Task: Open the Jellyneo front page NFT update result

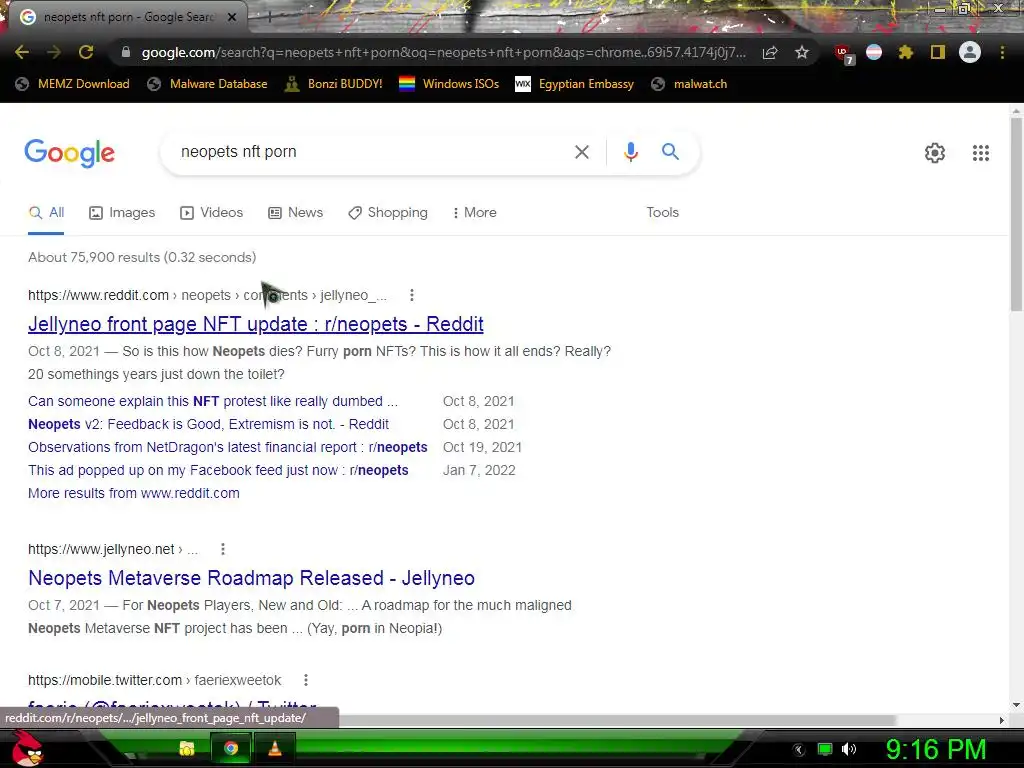Action: (x=255, y=324)
